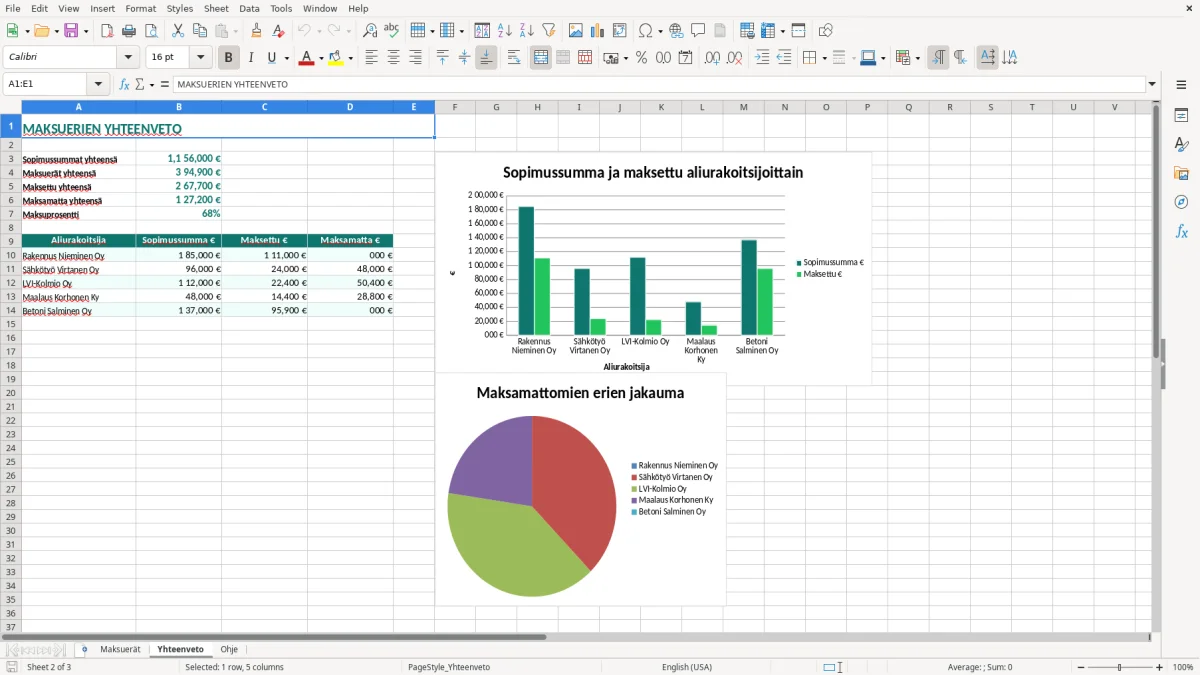Open the Underline style dropdown arrow
This screenshot has width=1200, height=675.
(x=286, y=58)
